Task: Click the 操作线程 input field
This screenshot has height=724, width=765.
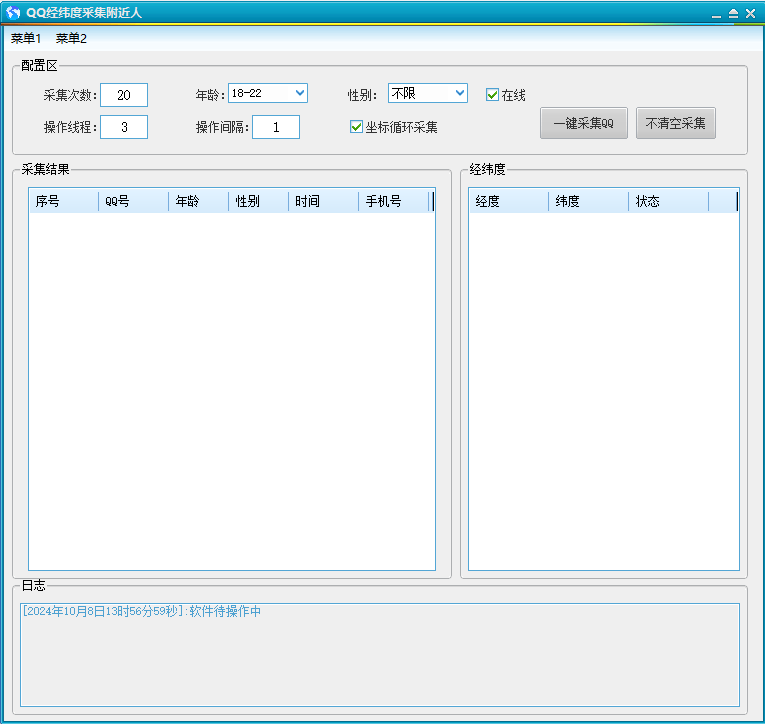Action: (124, 127)
